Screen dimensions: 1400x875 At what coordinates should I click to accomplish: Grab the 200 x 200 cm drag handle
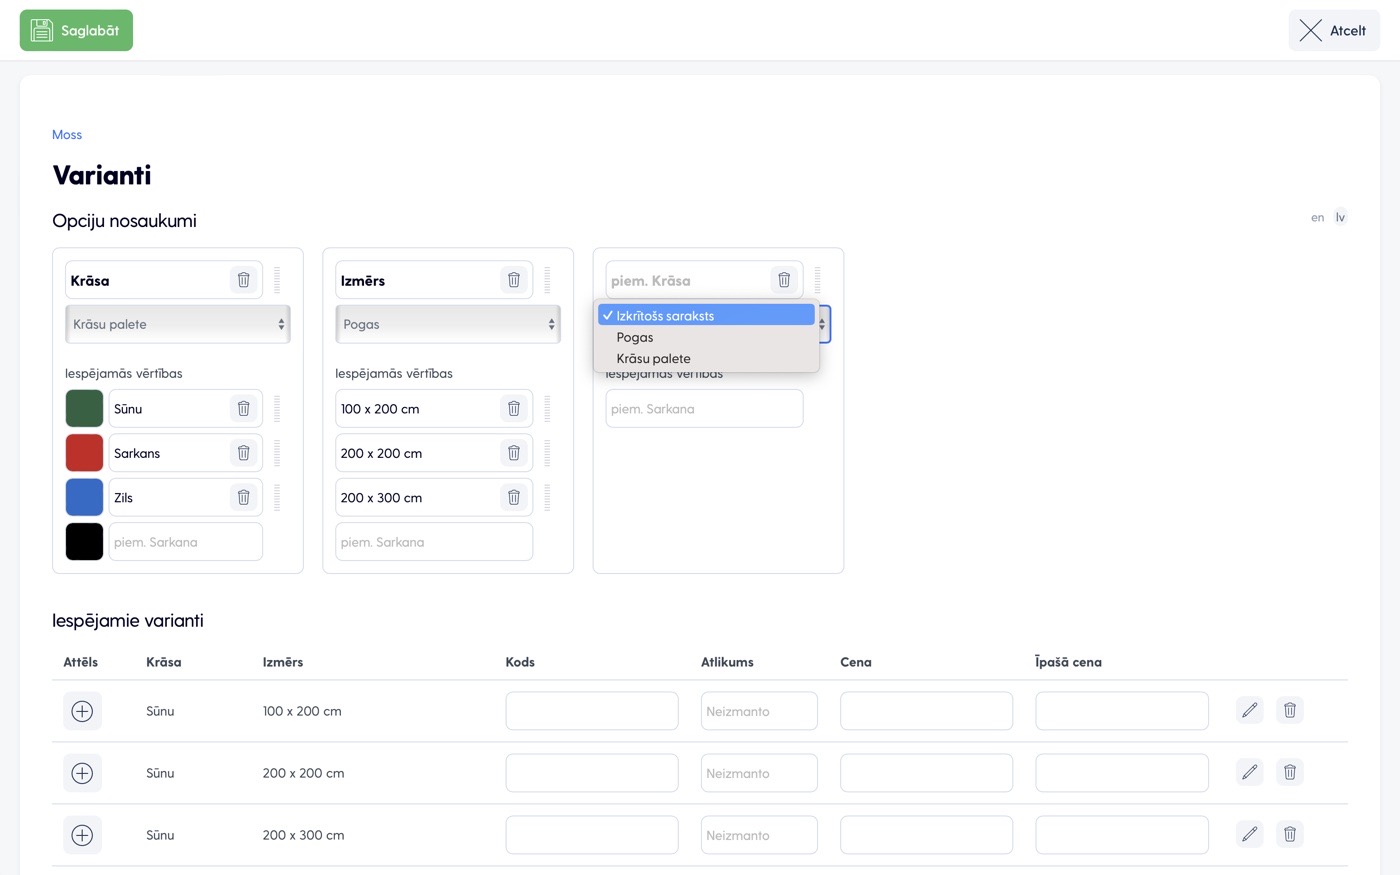tap(547, 453)
